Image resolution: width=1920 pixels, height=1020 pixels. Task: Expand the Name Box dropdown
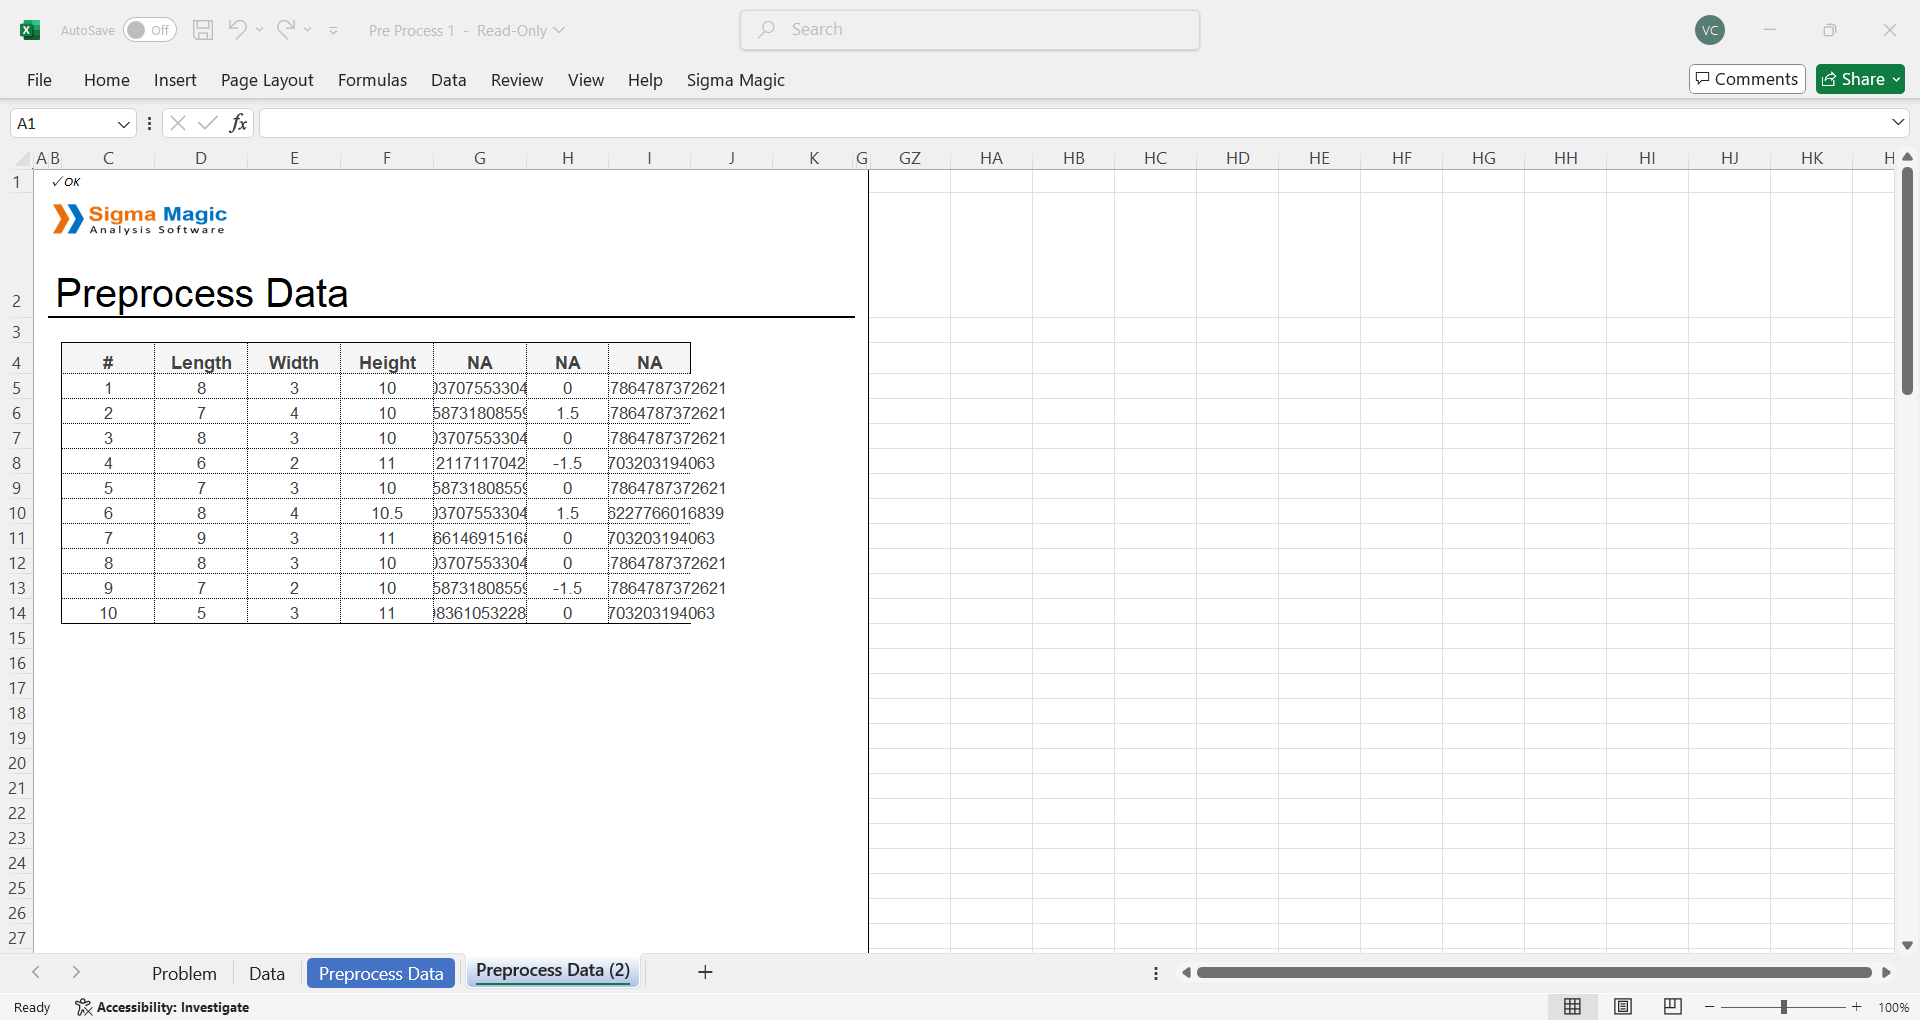coord(124,124)
